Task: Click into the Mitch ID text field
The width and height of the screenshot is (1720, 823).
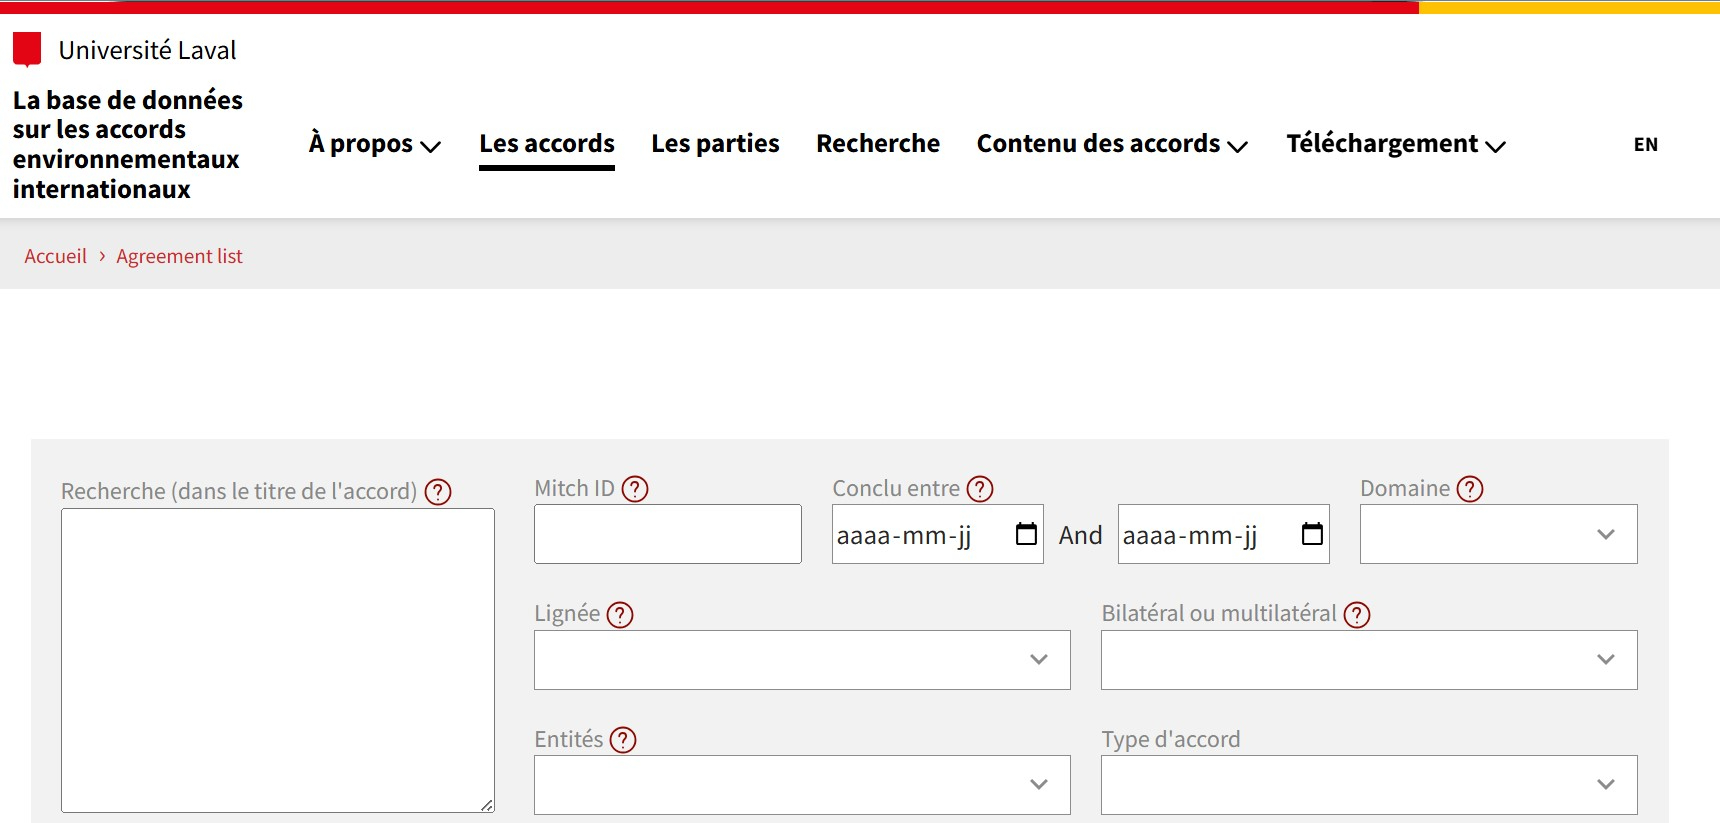Action: tap(667, 534)
